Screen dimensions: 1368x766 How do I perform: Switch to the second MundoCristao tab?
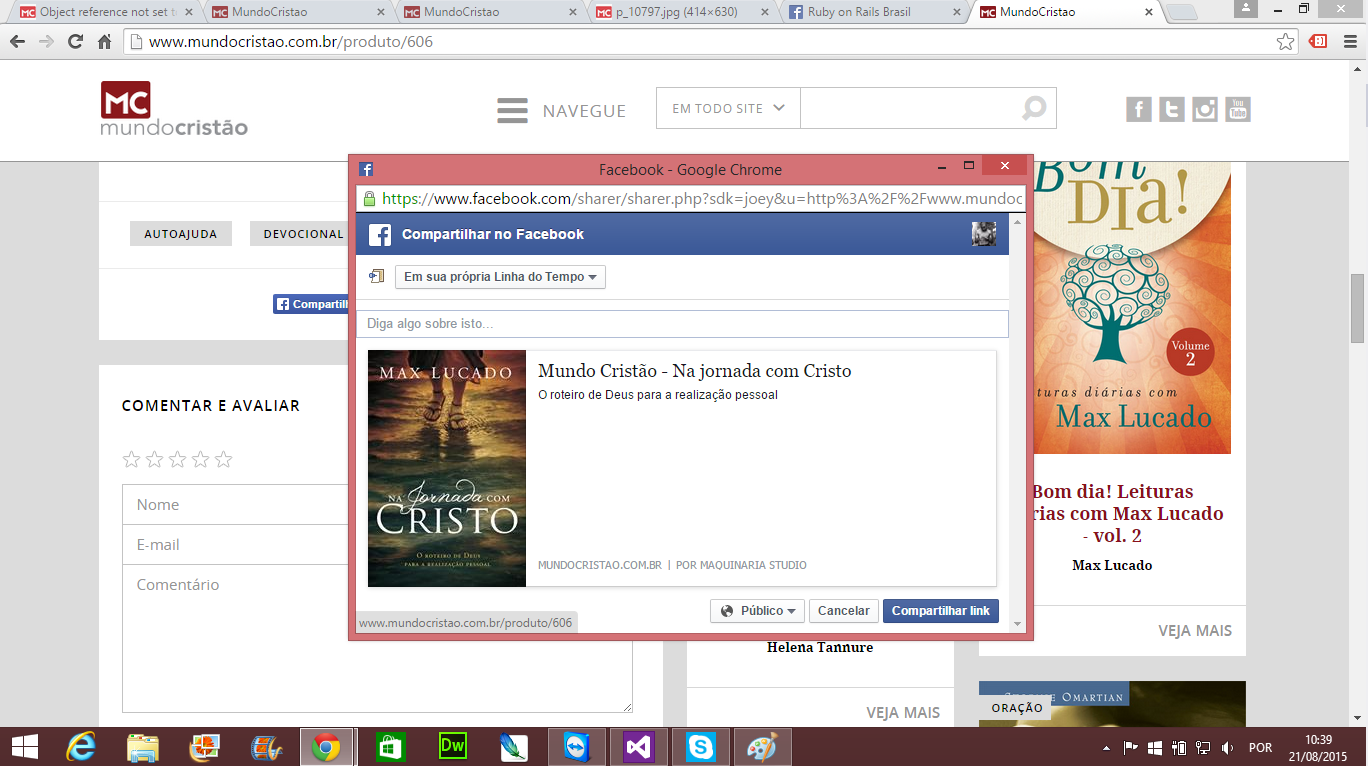pos(298,12)
